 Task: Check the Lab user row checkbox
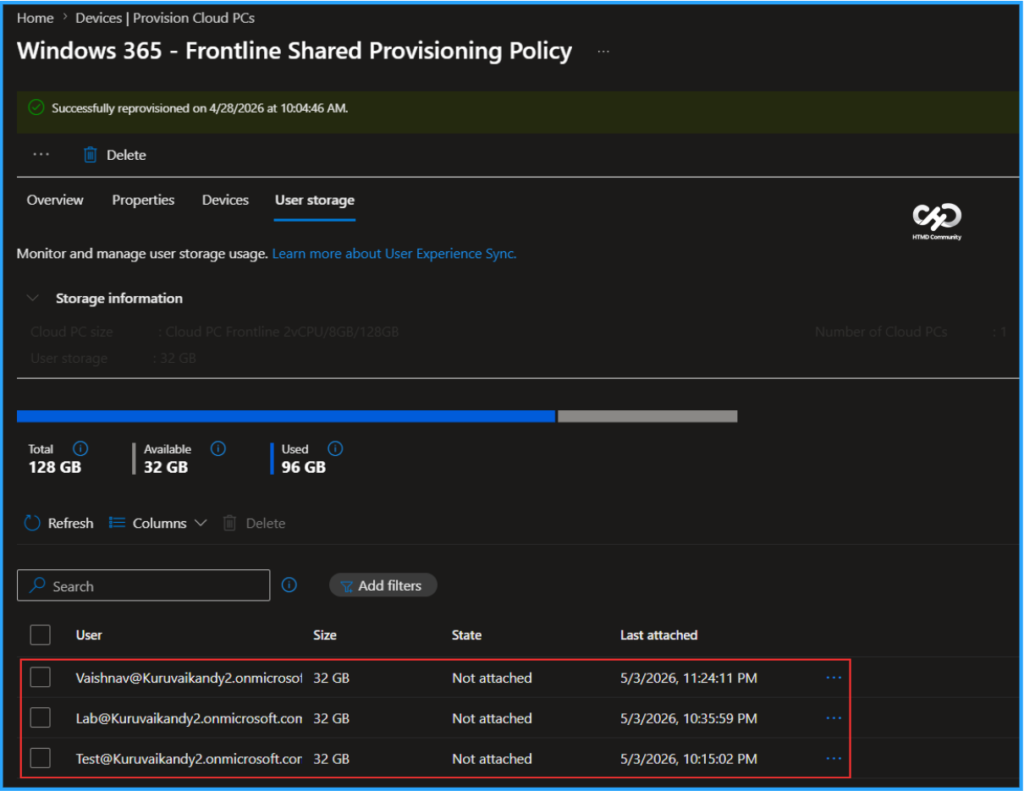click(x=40, y=718)
